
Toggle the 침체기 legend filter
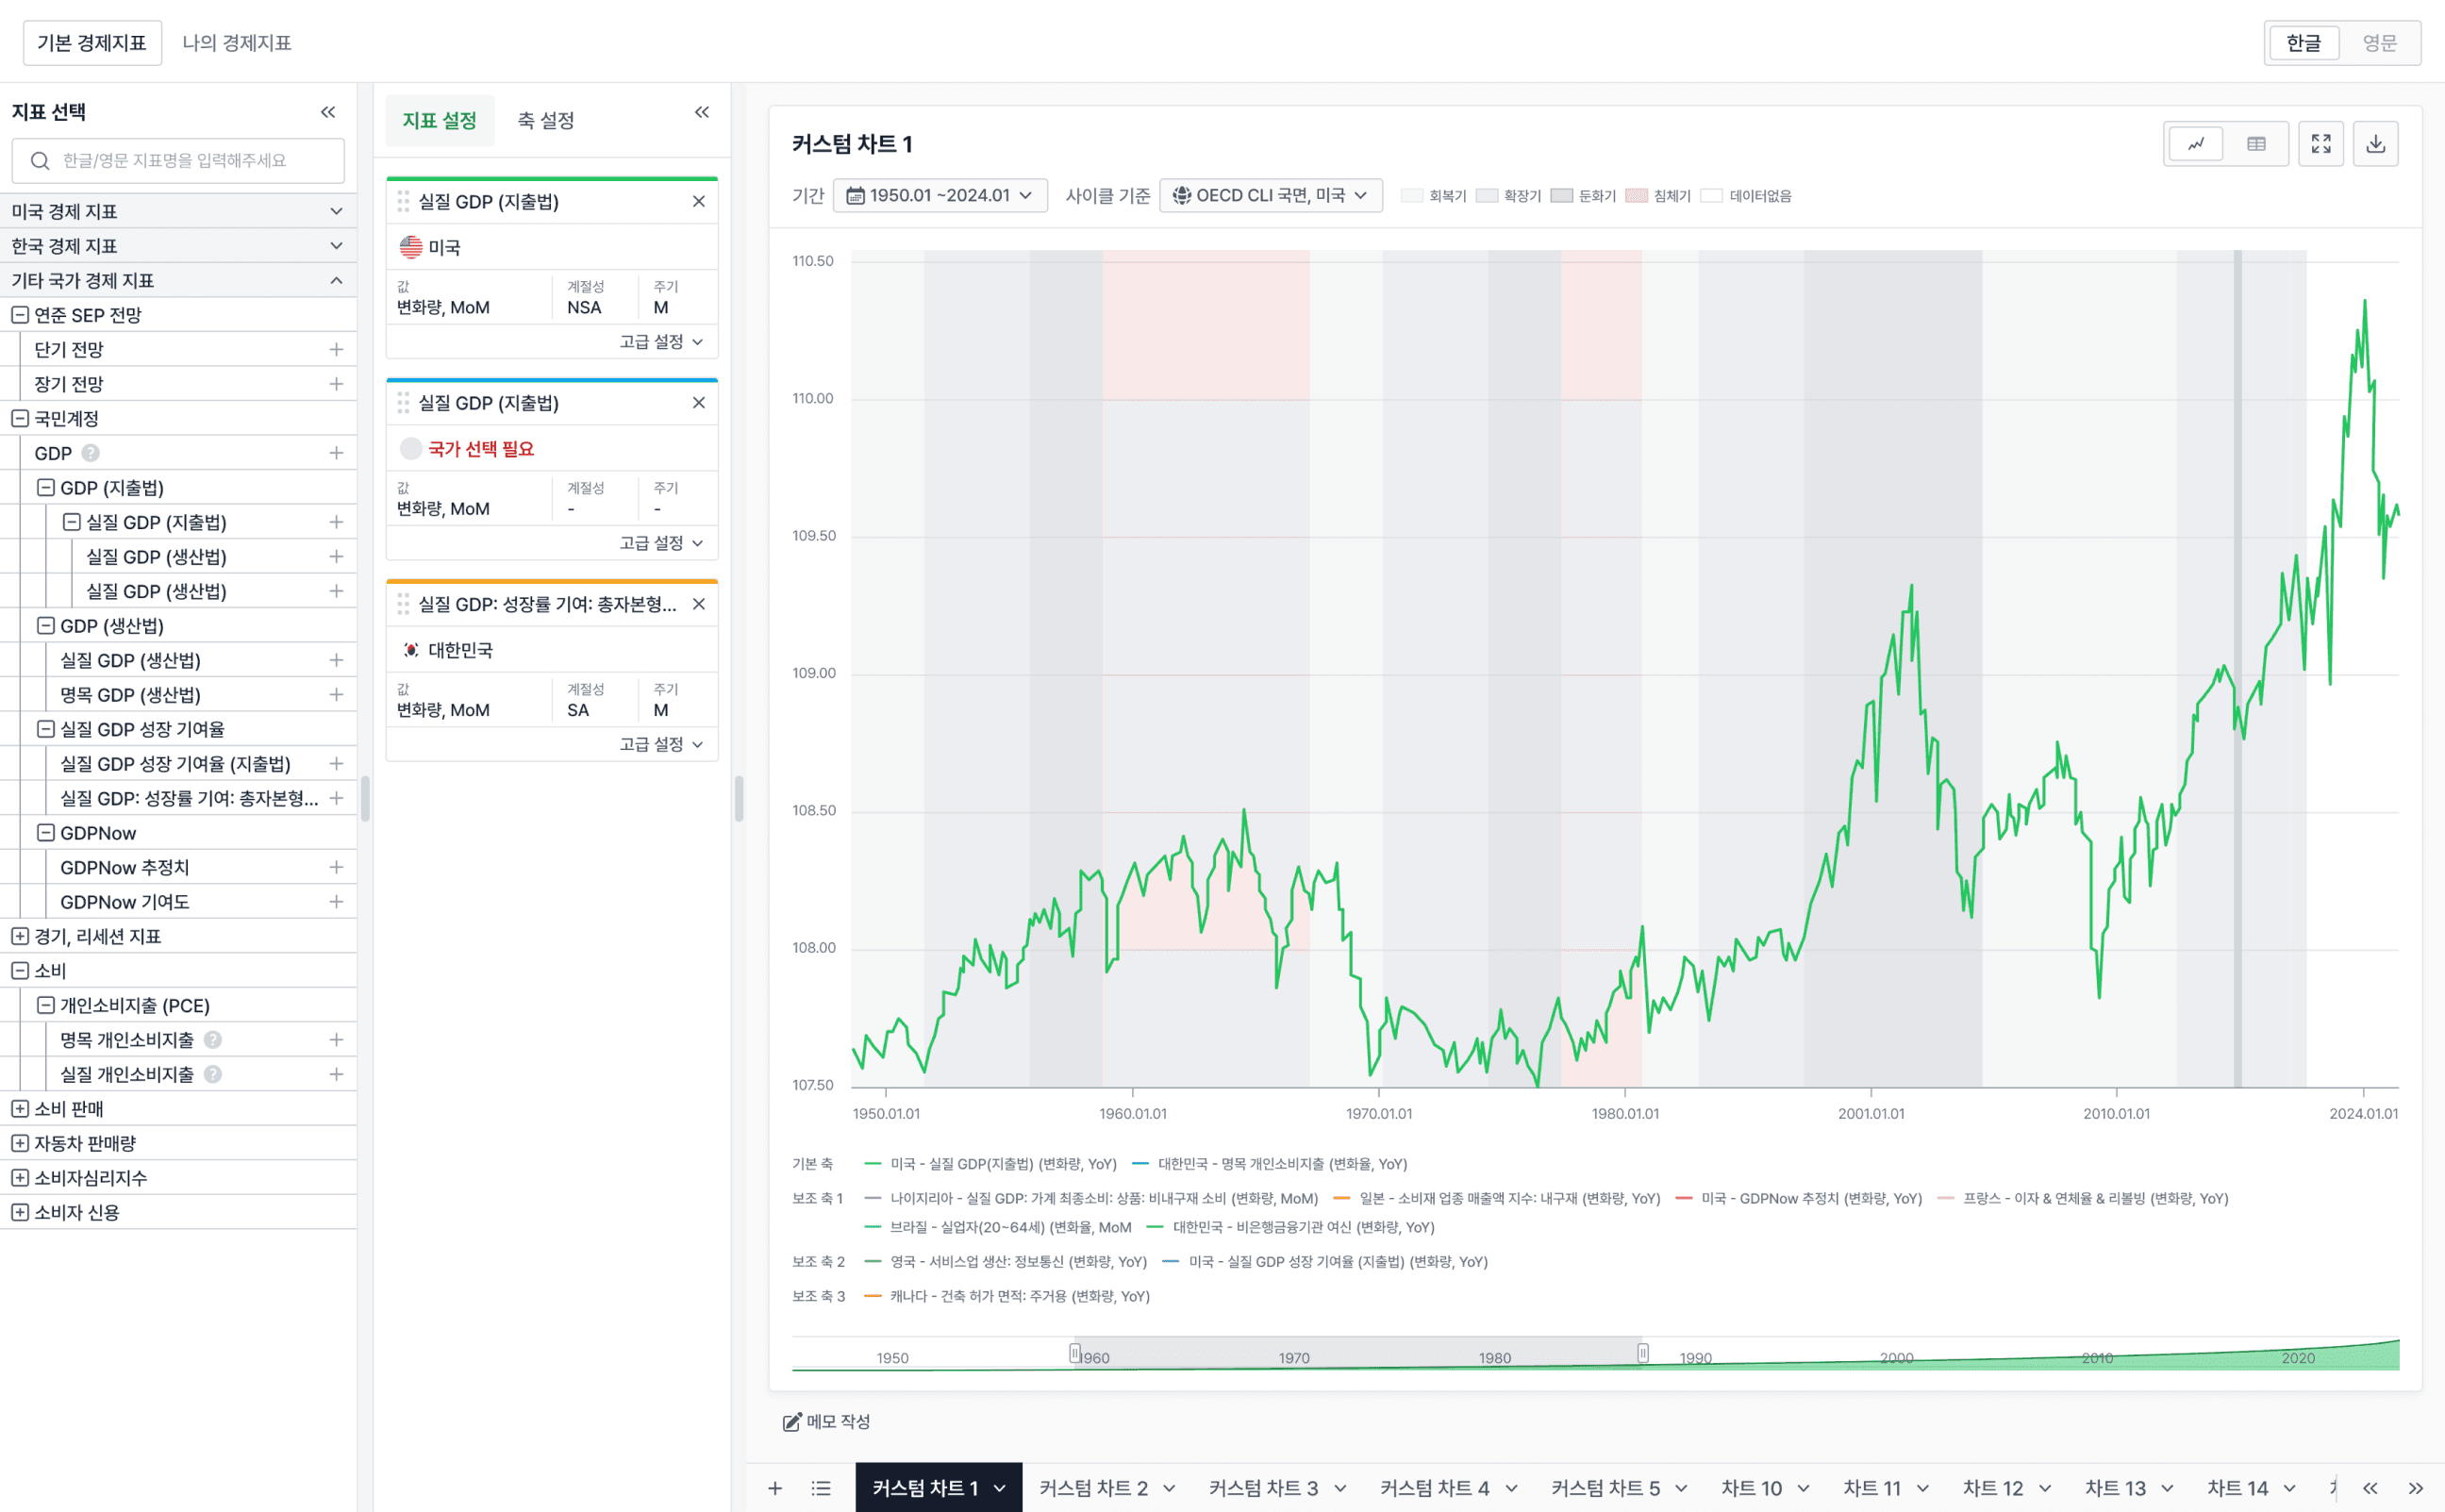(x=1659, y=196)
